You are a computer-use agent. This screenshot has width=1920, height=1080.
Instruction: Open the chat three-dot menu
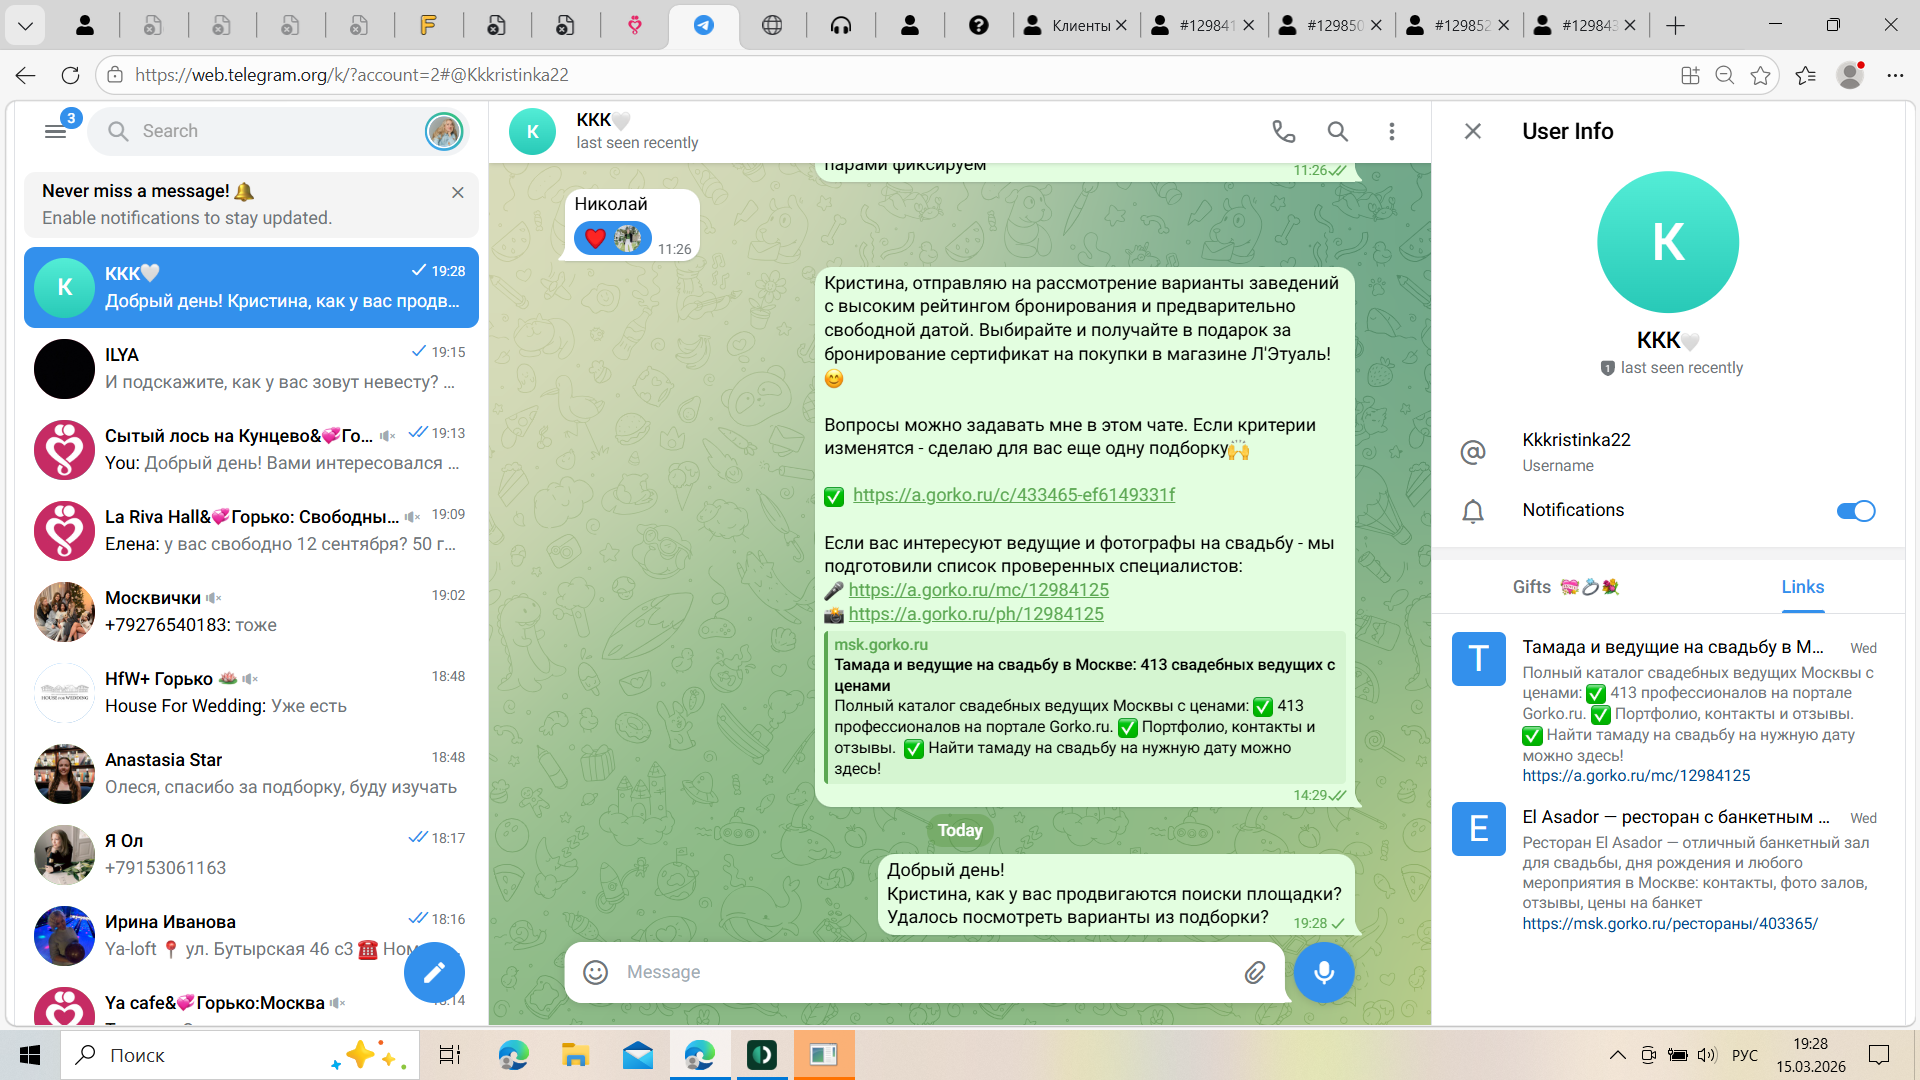[1391, 131]
